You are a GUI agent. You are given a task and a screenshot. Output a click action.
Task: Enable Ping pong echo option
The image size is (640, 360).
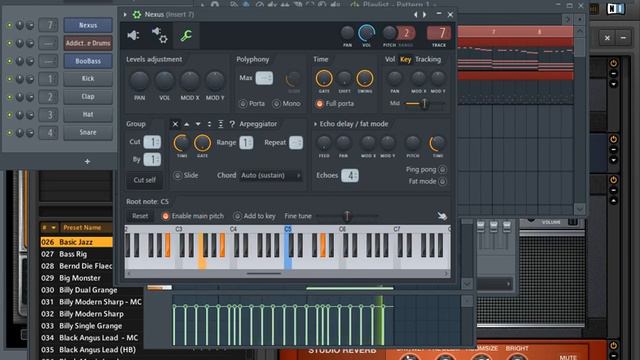[x=426, y=169]
